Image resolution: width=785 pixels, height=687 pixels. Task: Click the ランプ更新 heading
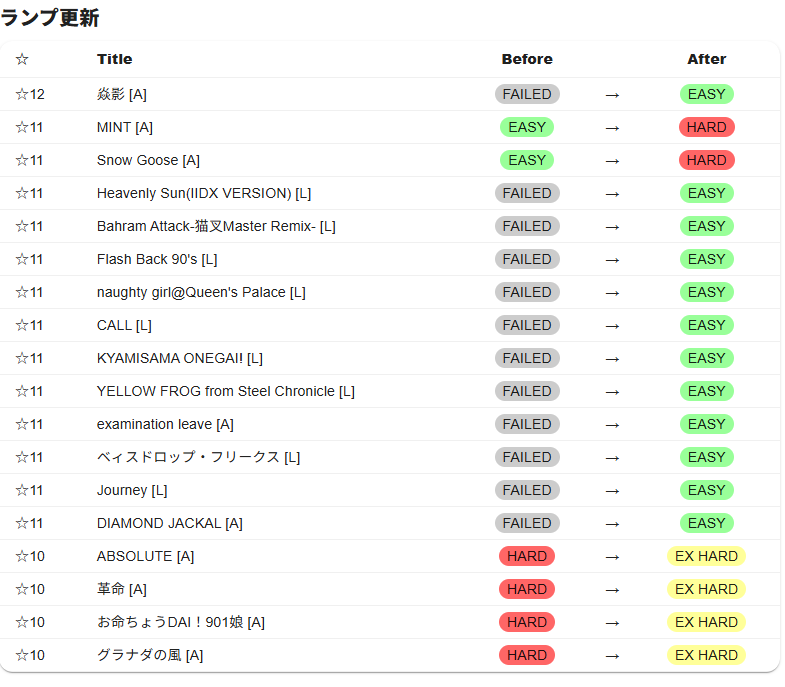coord(50,18)
